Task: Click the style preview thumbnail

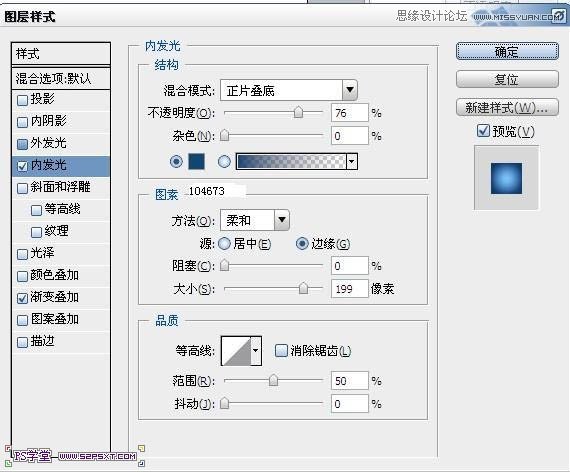Action: [x=506, y=178]
